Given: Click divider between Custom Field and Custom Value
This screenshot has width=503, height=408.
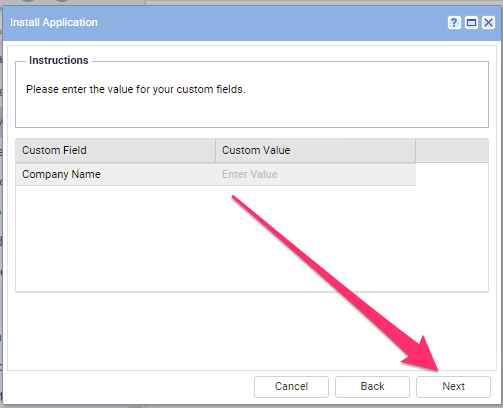Looking at the screenshot, I should pos(216,150).
